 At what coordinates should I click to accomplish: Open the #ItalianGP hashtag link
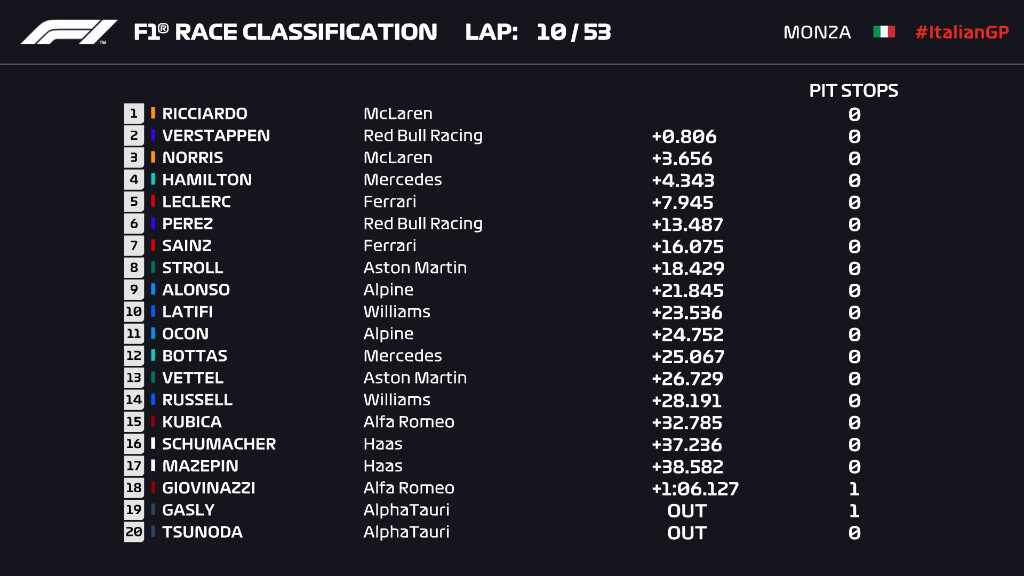961,32
